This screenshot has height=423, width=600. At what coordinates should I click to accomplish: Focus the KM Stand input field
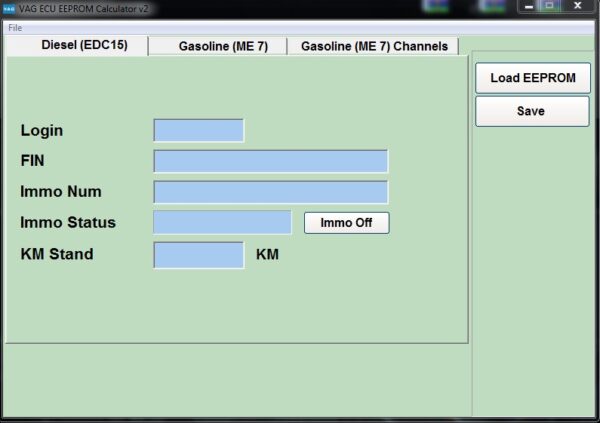pos(199,255)
